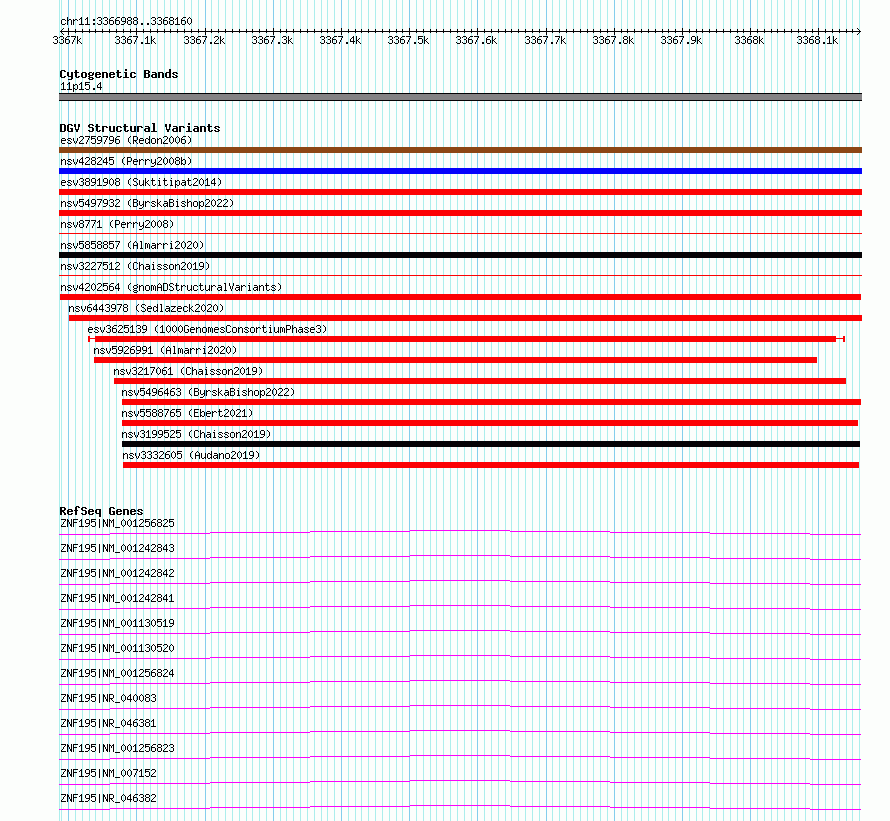Click the red esv3625139 bar with end whiskers

click(467, 339)
